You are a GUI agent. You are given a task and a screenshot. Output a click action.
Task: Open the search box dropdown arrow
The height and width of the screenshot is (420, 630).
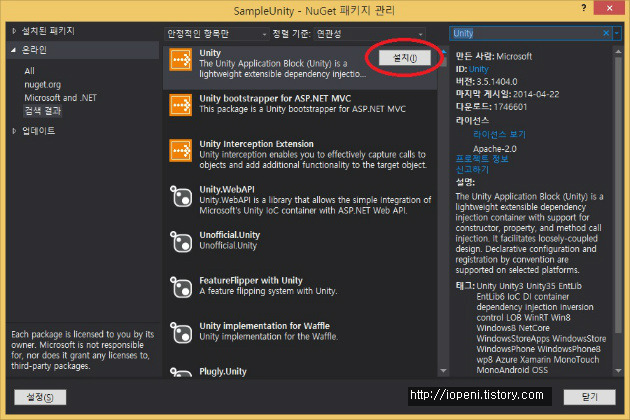[616, 33]
